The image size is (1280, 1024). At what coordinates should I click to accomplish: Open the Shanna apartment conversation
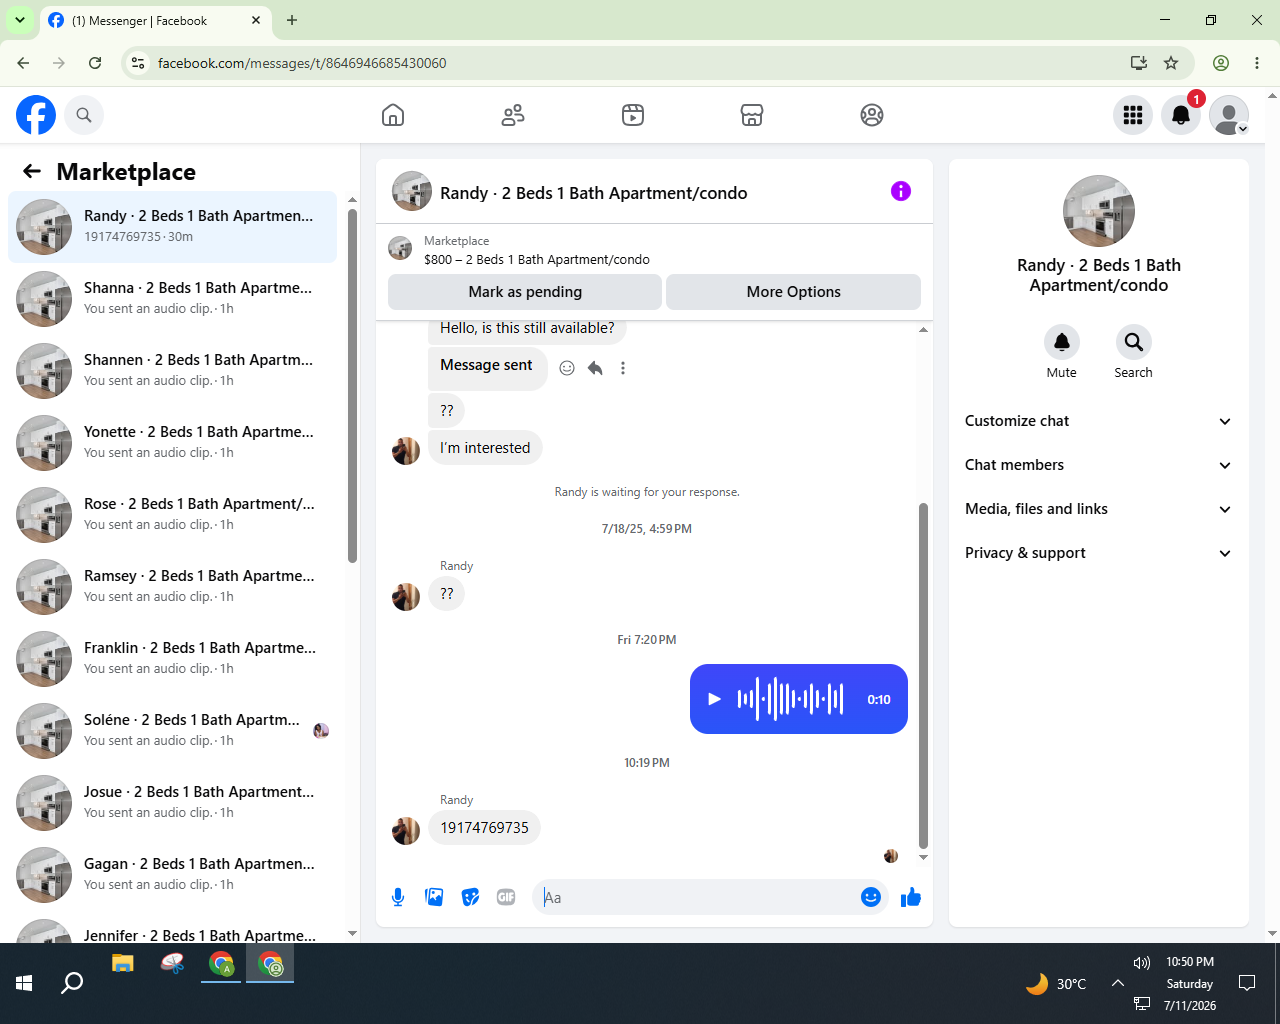click(173, 299)
